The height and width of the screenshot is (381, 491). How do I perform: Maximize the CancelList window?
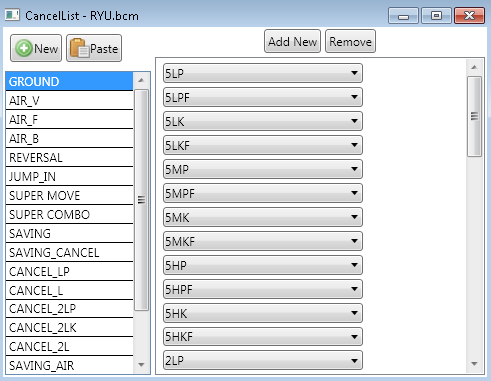pyautogui.click(x=436, y=16)
